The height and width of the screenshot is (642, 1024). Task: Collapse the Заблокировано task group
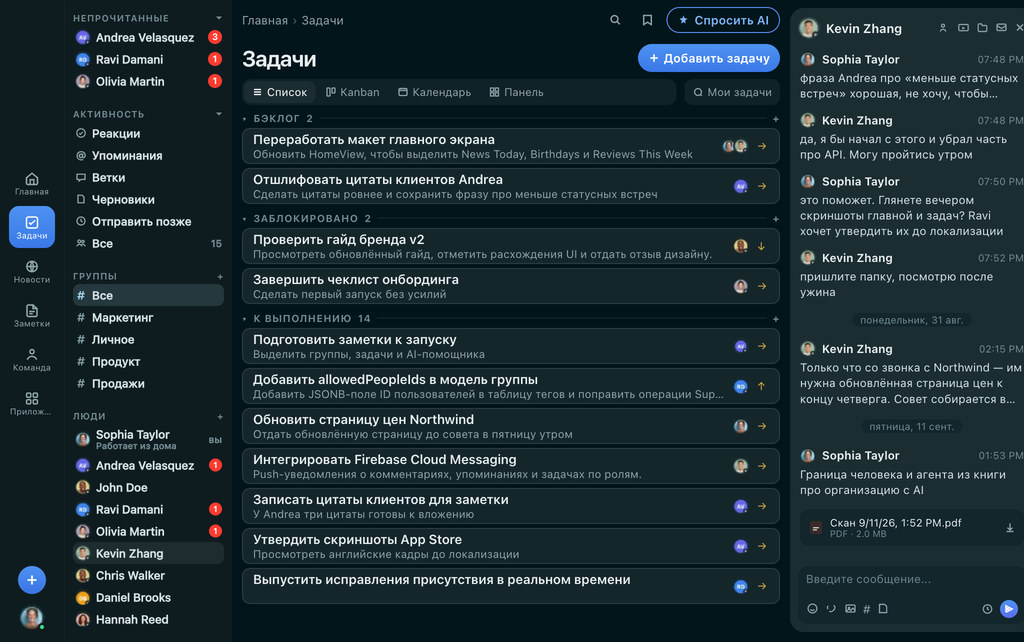pyautogui.click(x=245, y=219)
